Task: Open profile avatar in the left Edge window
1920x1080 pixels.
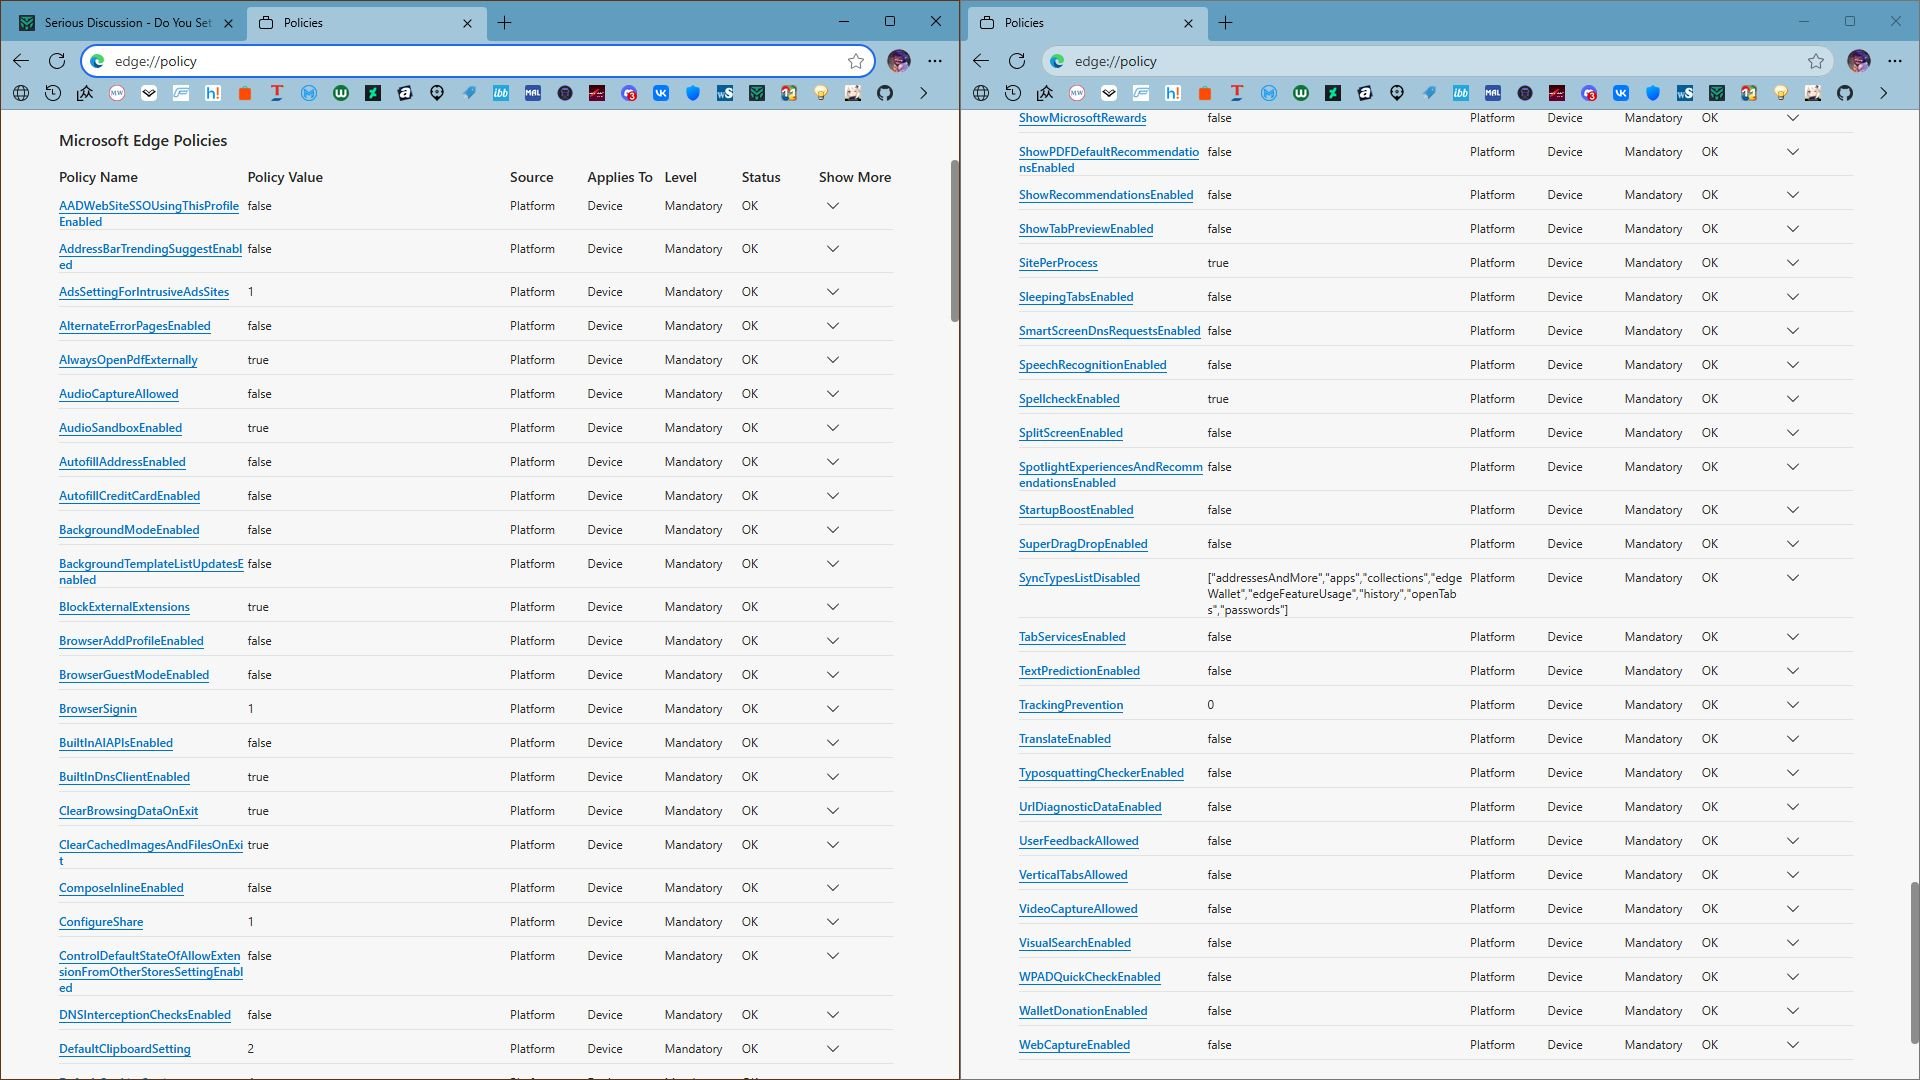Action: [x=899, y=61]
